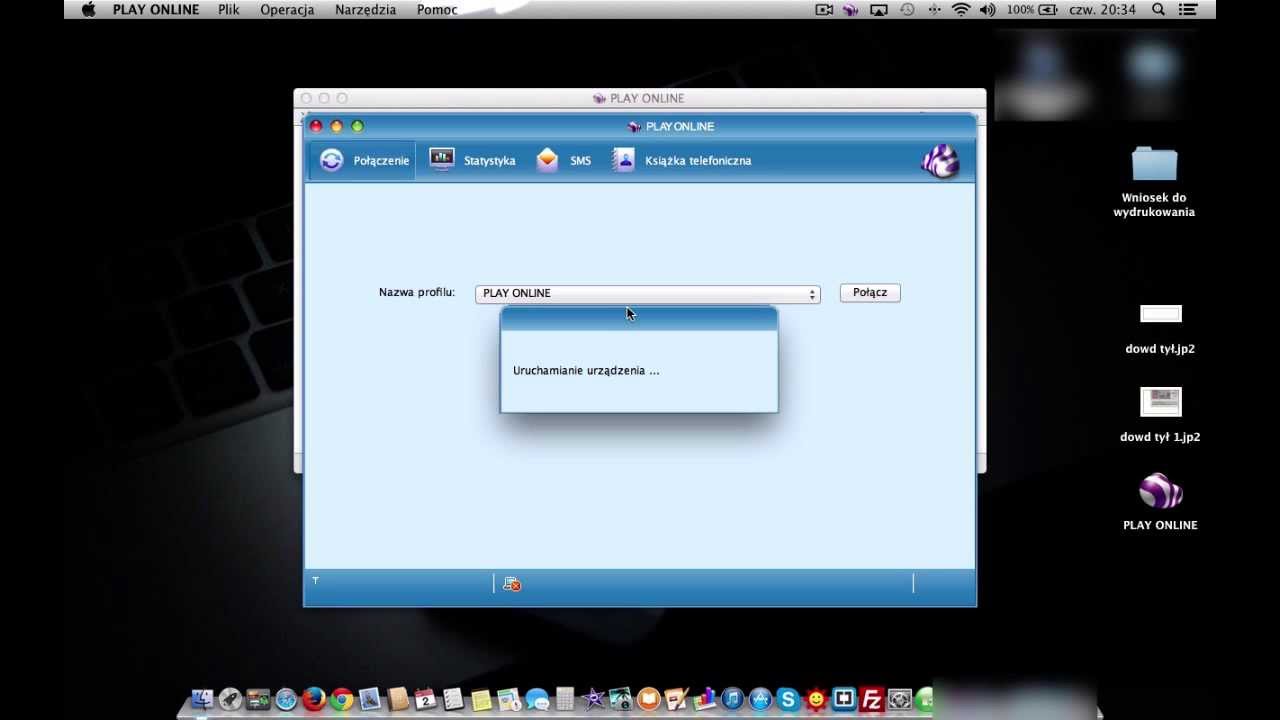This screenshot has width=1280, height=720.
Task: Click the Połączenie sync arrows icon
Action: click(332, 160)
